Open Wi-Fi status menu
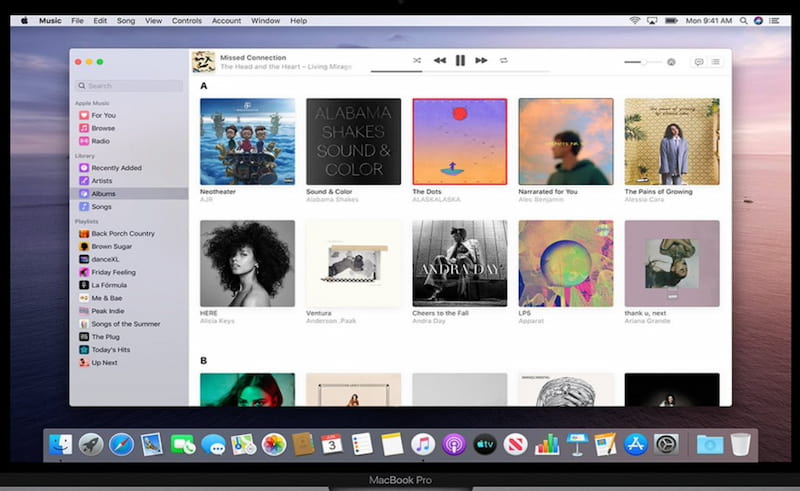Image resolution: width=800 pixels, height=491 pixels. click(x=635, y=21)
